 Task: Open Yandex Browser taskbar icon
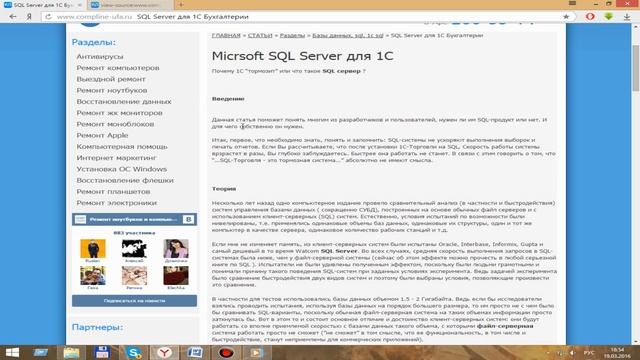pos(164,353)
